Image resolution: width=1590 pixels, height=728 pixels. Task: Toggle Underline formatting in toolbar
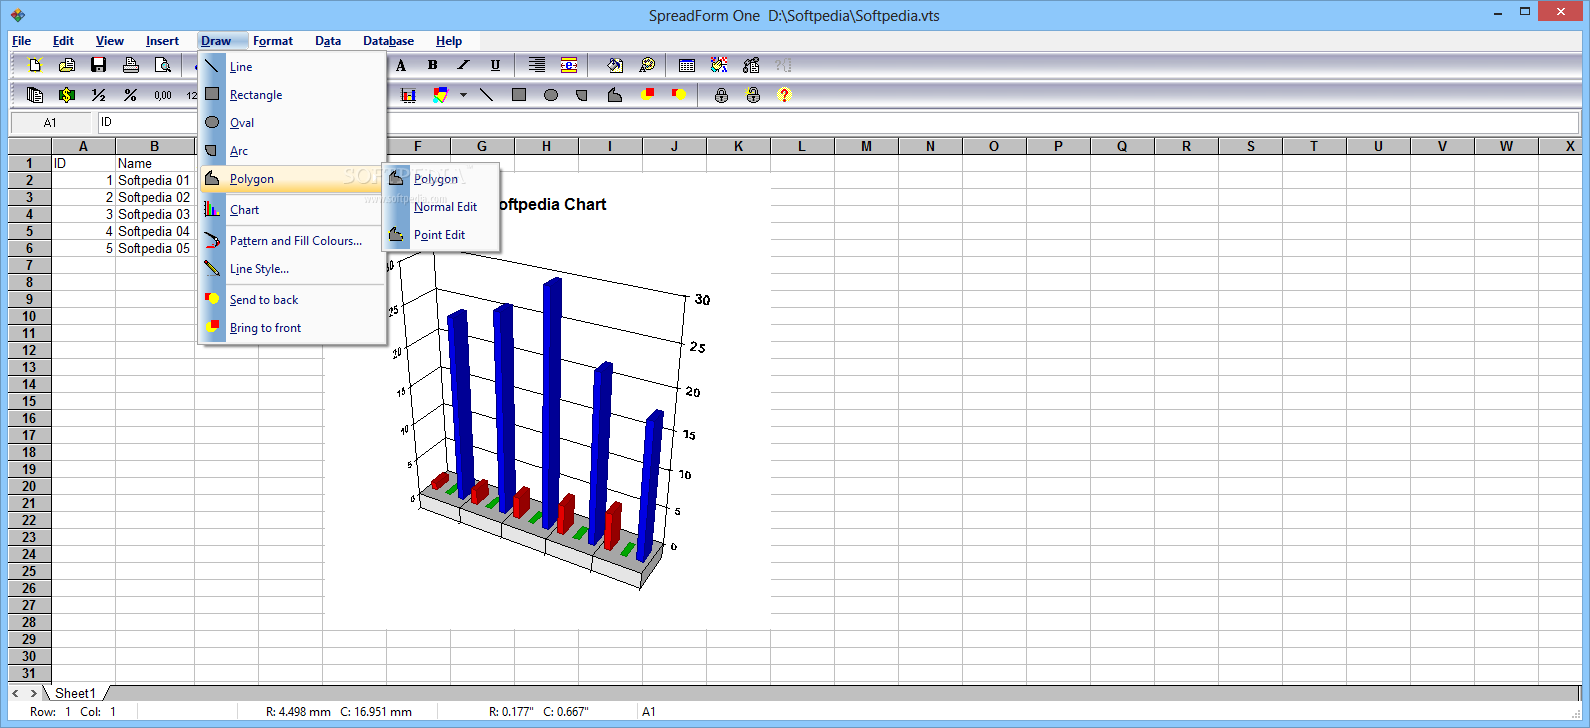click(495, 65)
